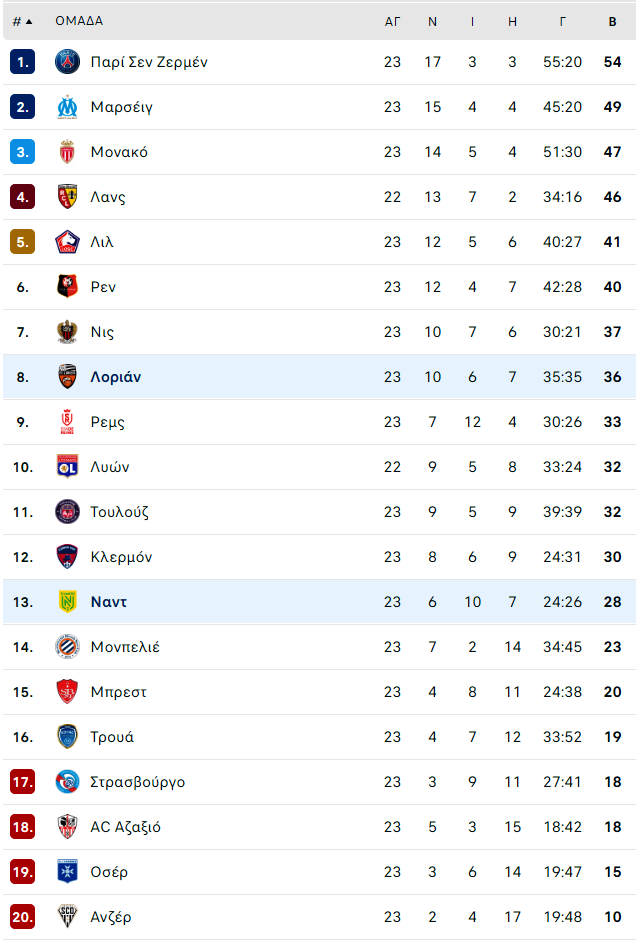Open the Ναντ team link
This screenshot has height=942, width=636.
coord(109,602)
